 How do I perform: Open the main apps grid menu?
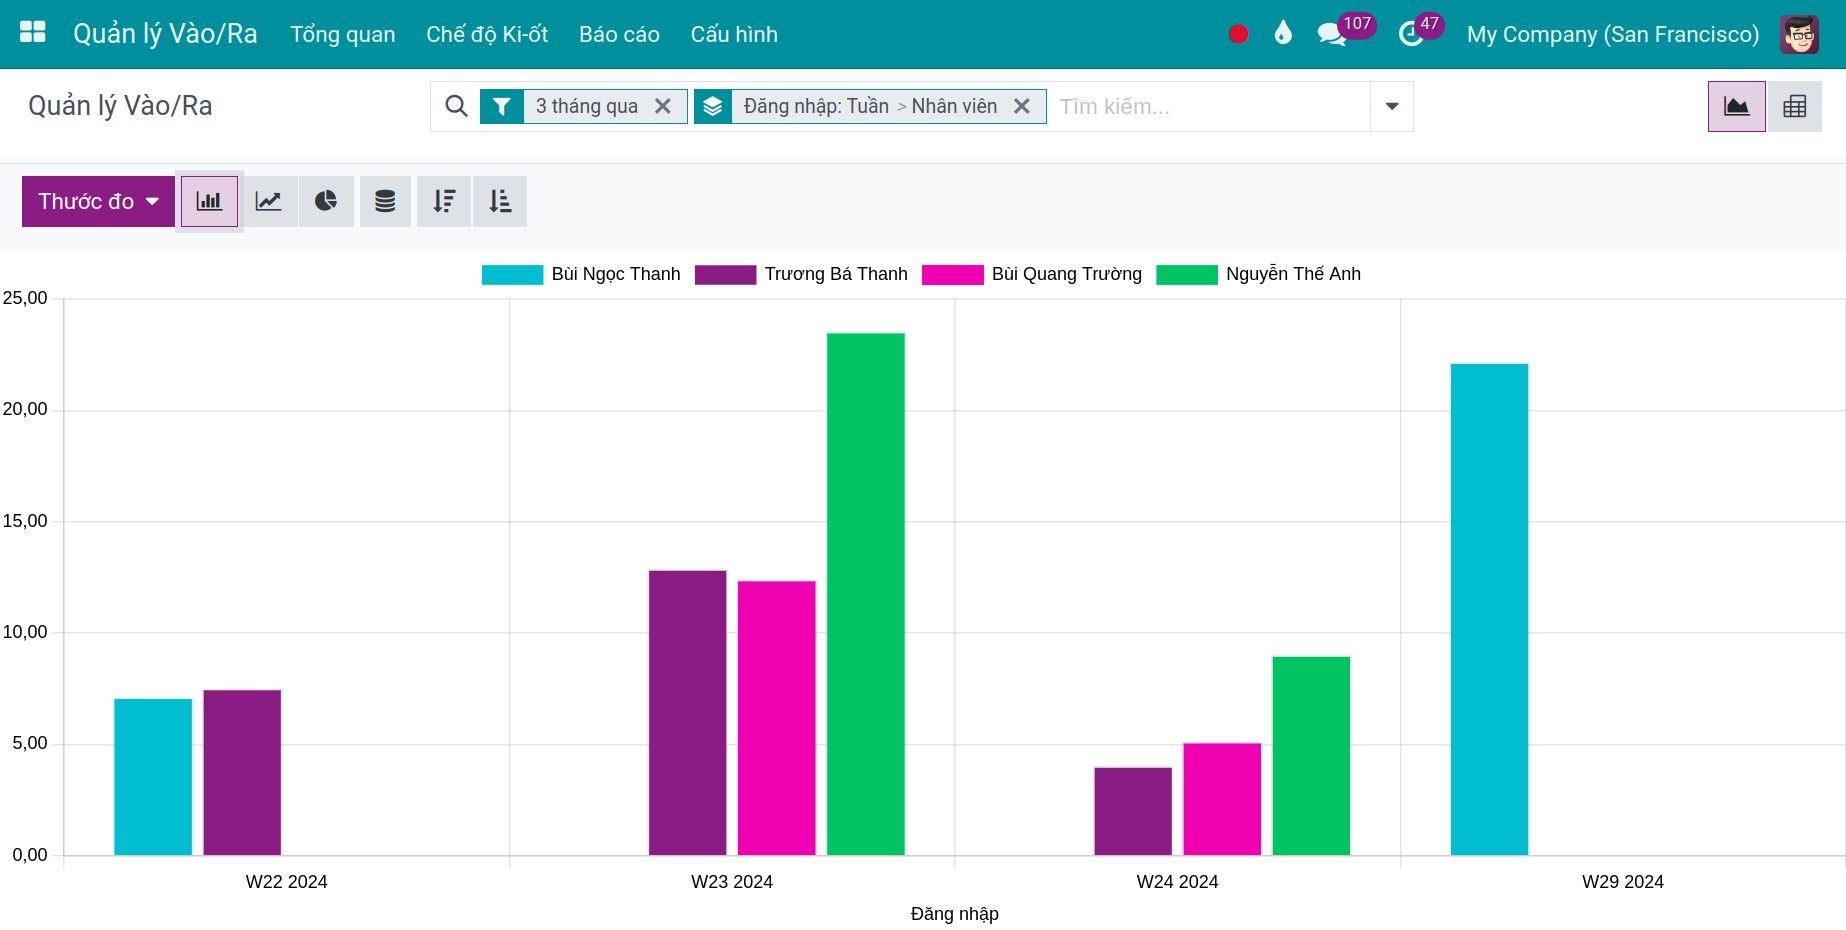click(x=33, y=33)
